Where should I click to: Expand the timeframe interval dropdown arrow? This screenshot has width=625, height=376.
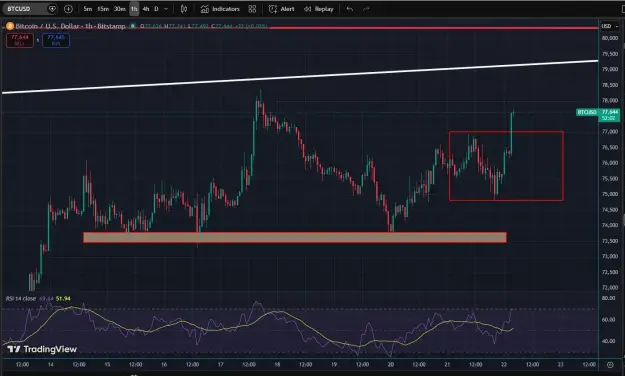point(166,9)
